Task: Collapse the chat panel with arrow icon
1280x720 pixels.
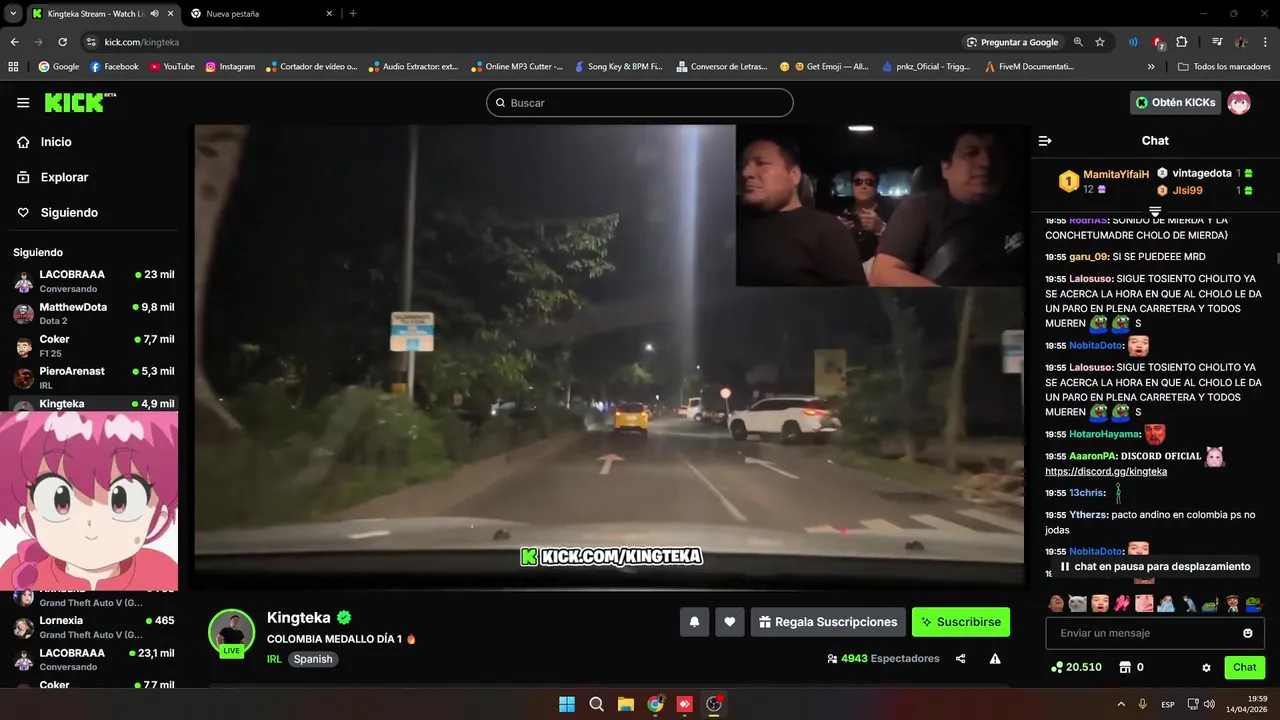Action: point(1045,141)
